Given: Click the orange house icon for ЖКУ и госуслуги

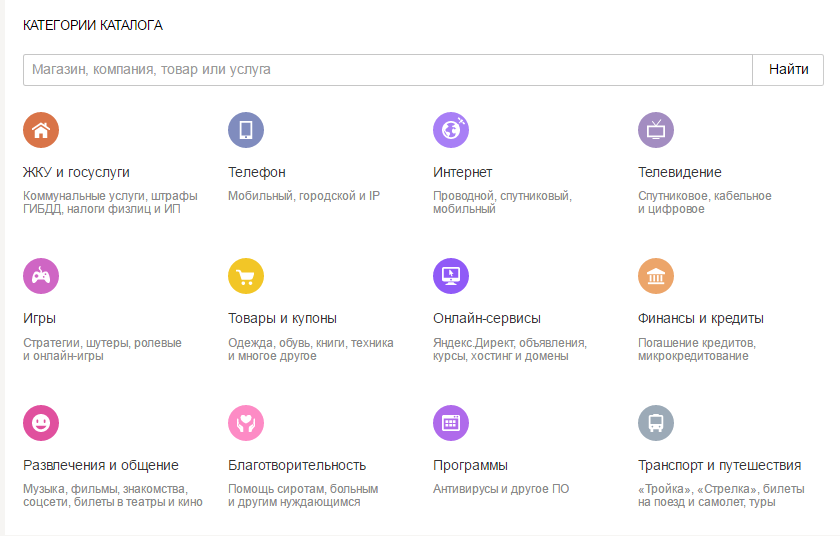Looking at the screenshot, I should 41,130.
